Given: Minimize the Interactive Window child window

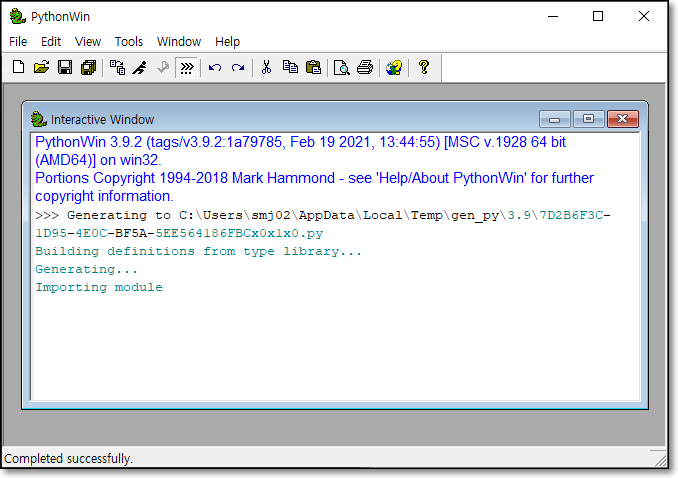Looking at the screenshot, I should click(555, 119).
